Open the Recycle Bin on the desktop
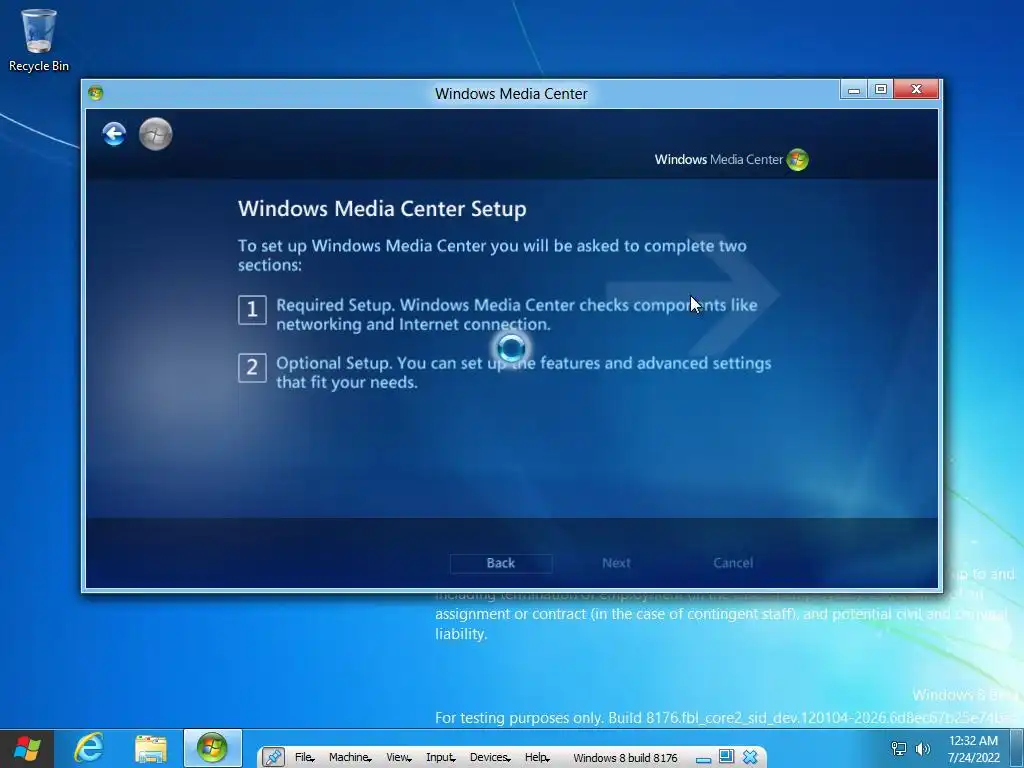 (x=39, y=40)
